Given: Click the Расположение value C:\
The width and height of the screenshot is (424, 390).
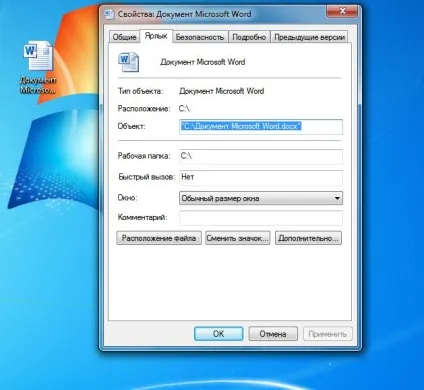Looking at the screenshot, I should tap(184, 109).
